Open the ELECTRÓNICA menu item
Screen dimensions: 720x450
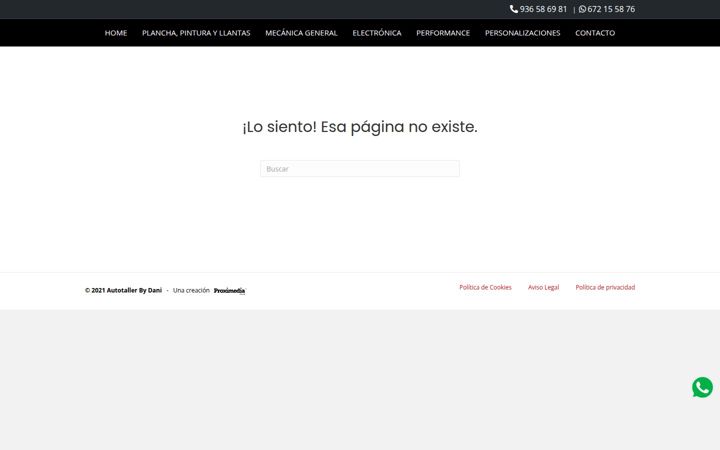click(377, 33)
